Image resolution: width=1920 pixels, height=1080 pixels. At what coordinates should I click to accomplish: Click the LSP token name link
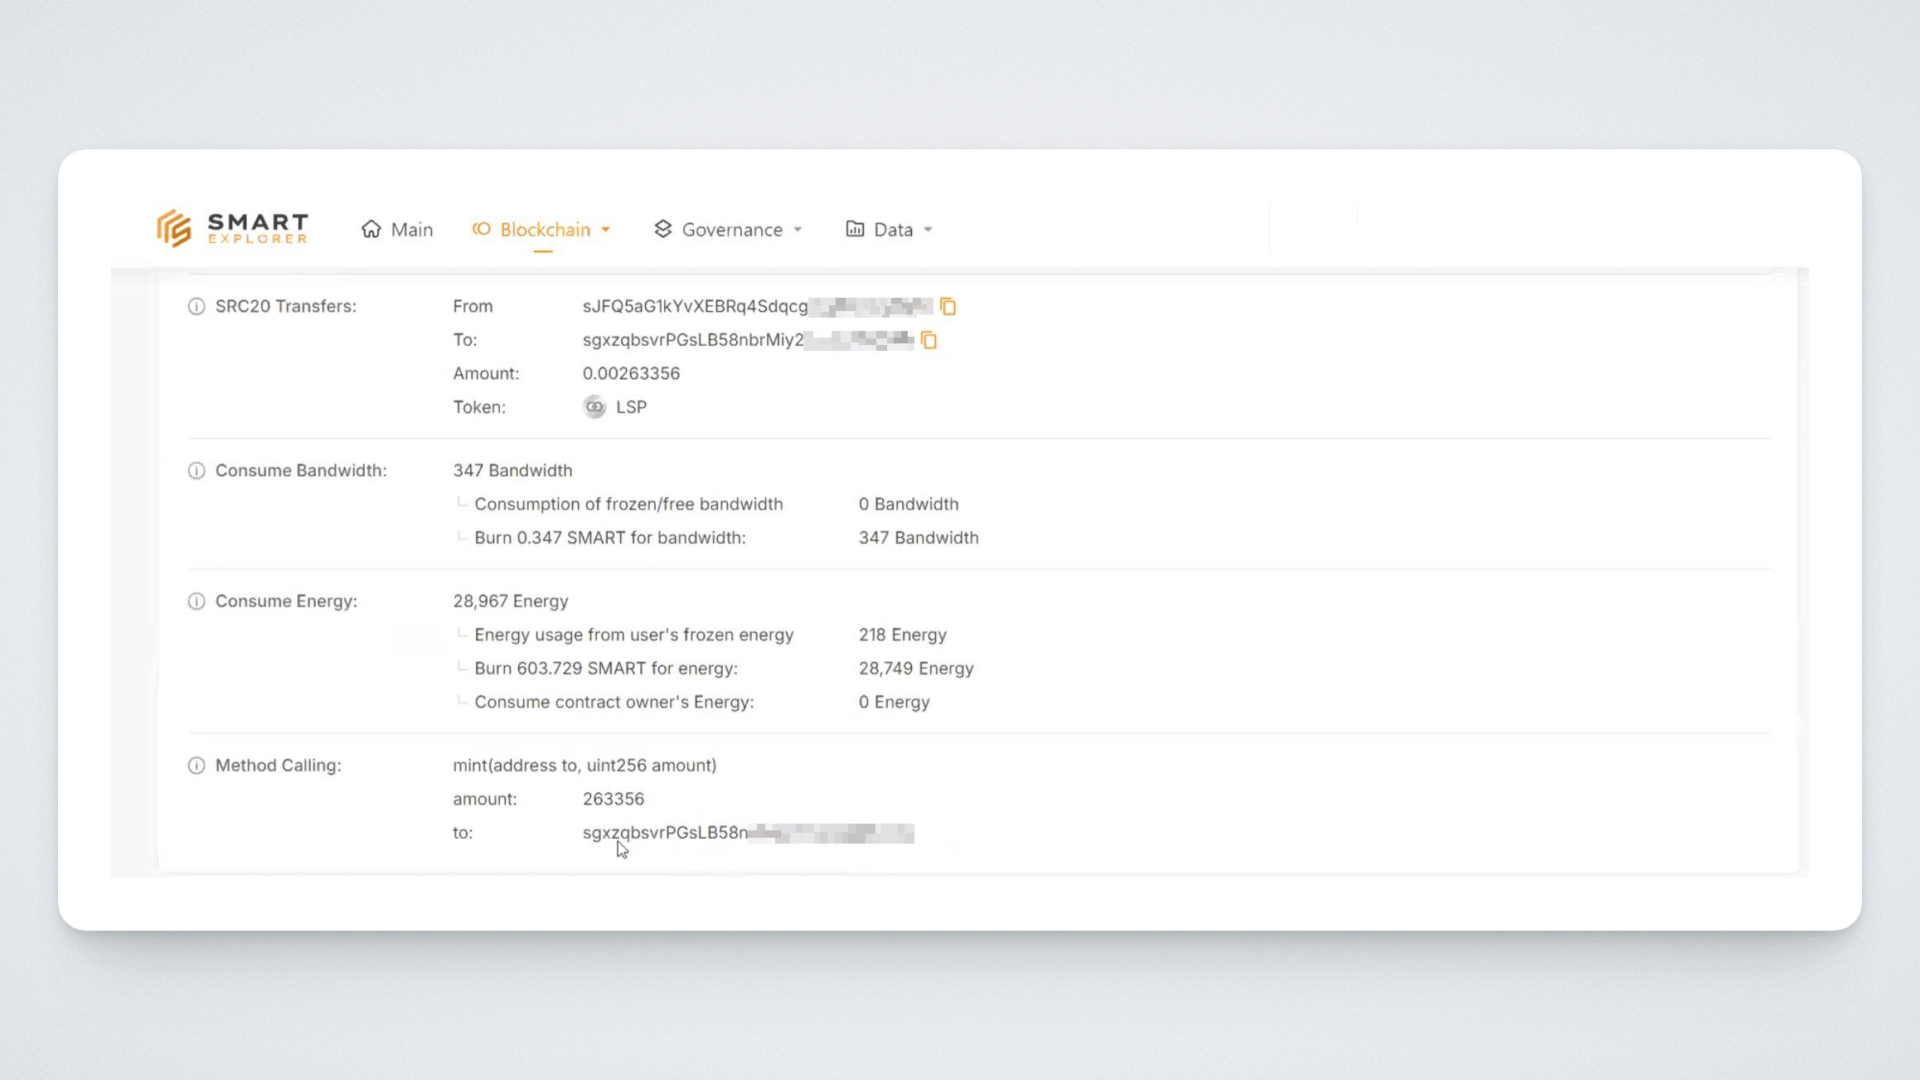click(x=631, y=407)
